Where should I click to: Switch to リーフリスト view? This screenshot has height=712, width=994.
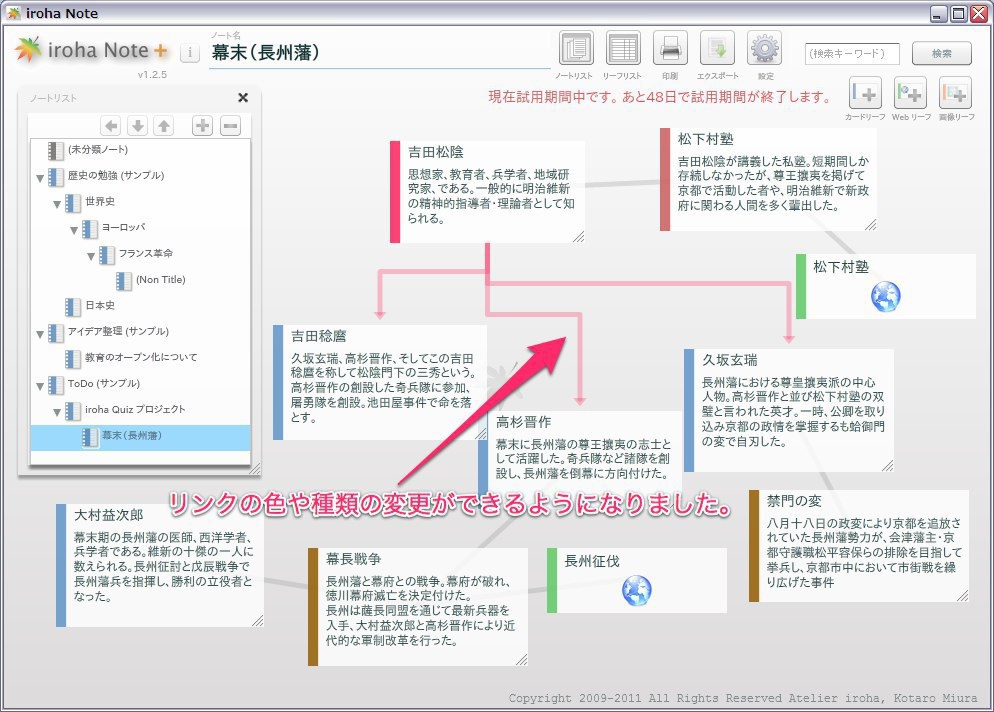click(x=623, y=46)
